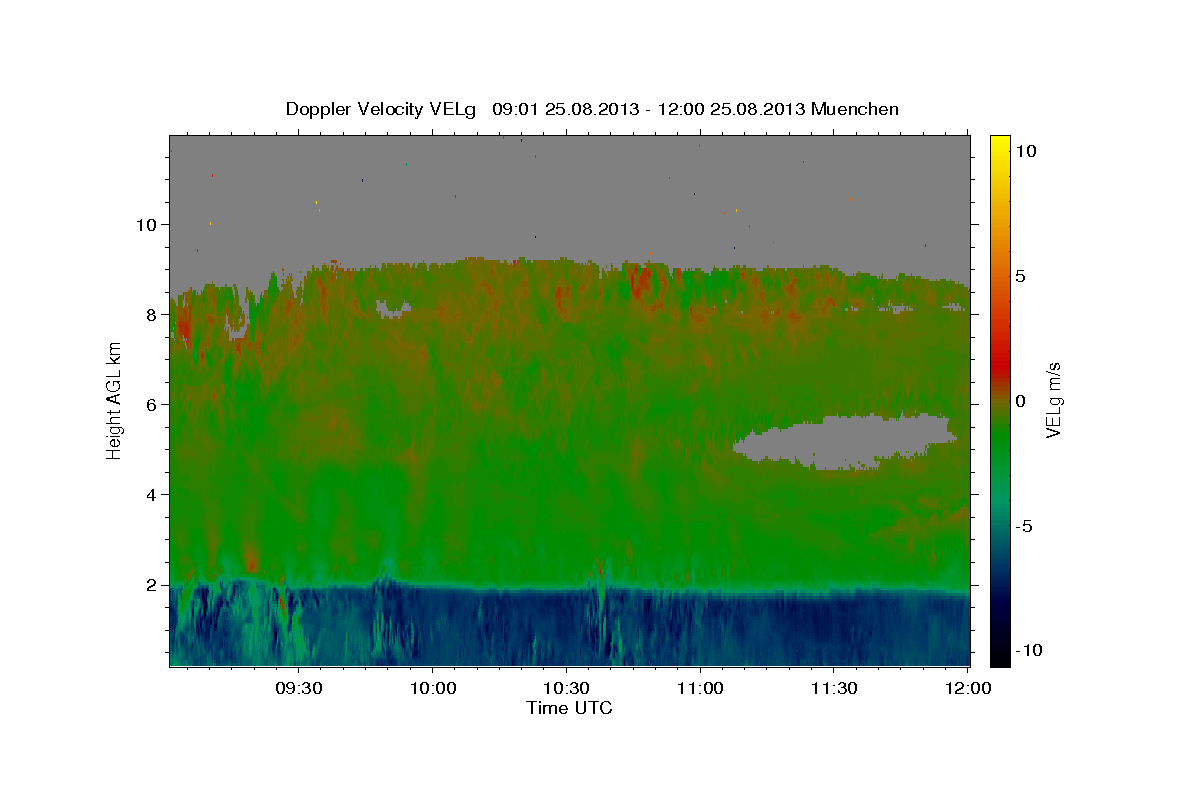Click the height tick label 4
This screenshot has height=800, width=1200.
[150, 495]
